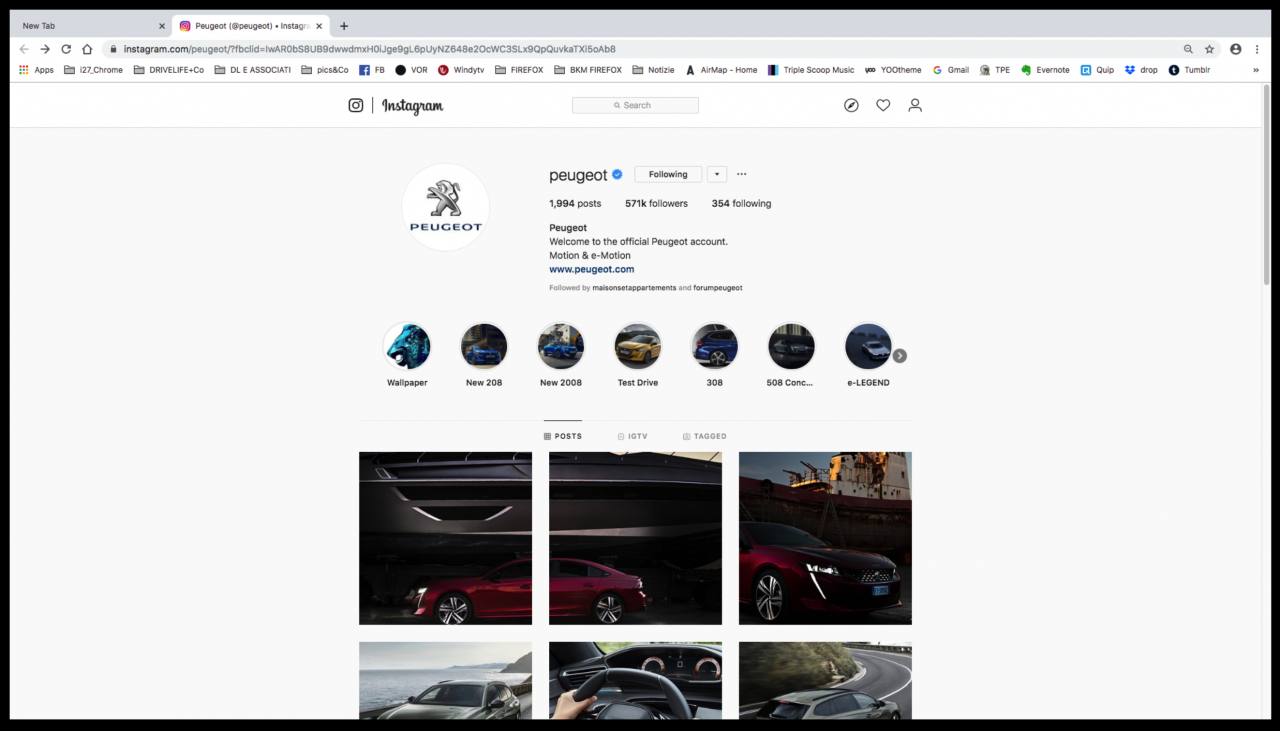Expand suggested accounts dropdown arrow

(x=716, y=174)
